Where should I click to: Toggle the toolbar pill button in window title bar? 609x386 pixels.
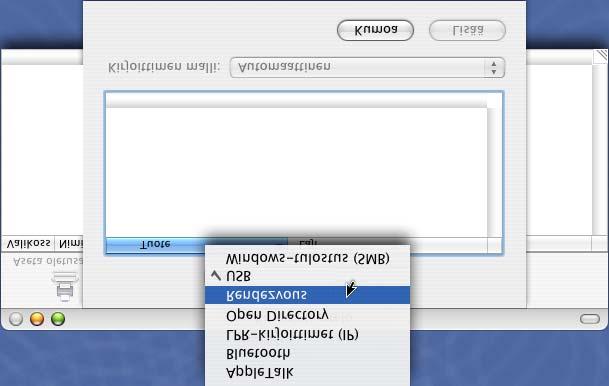590,319
